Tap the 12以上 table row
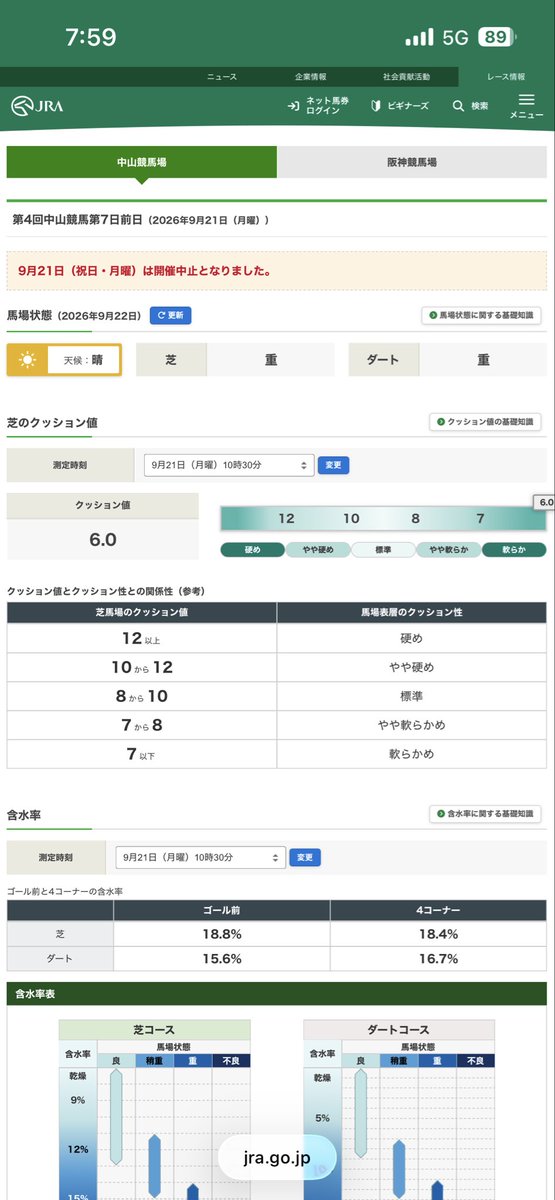Screen dimensions: 555x1200 point(277,638)
